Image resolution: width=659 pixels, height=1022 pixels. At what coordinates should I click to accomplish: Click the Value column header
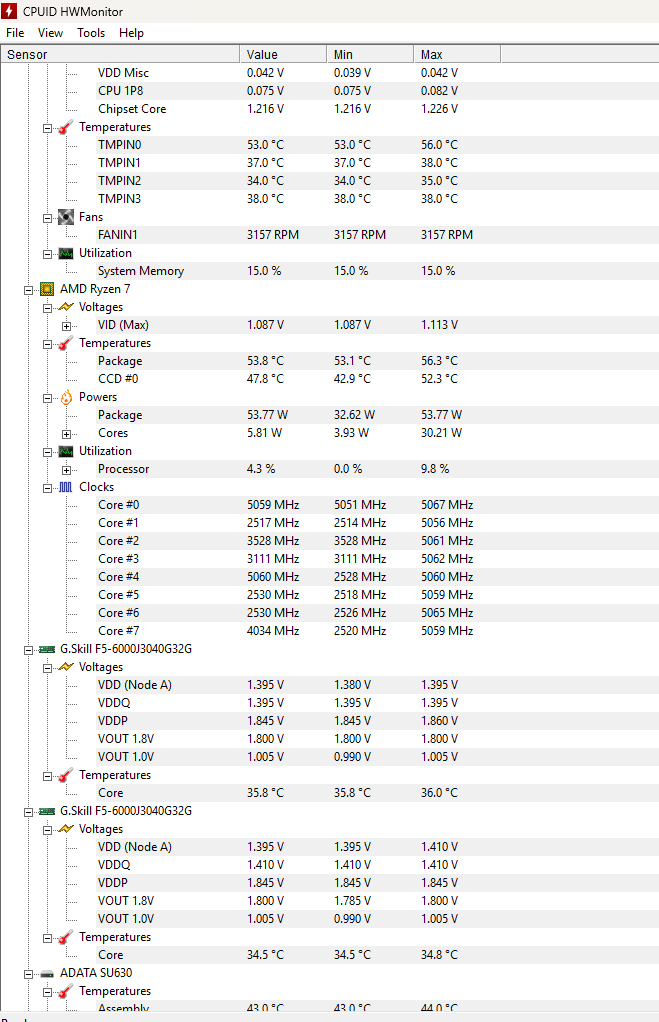[x=262, y=54]
